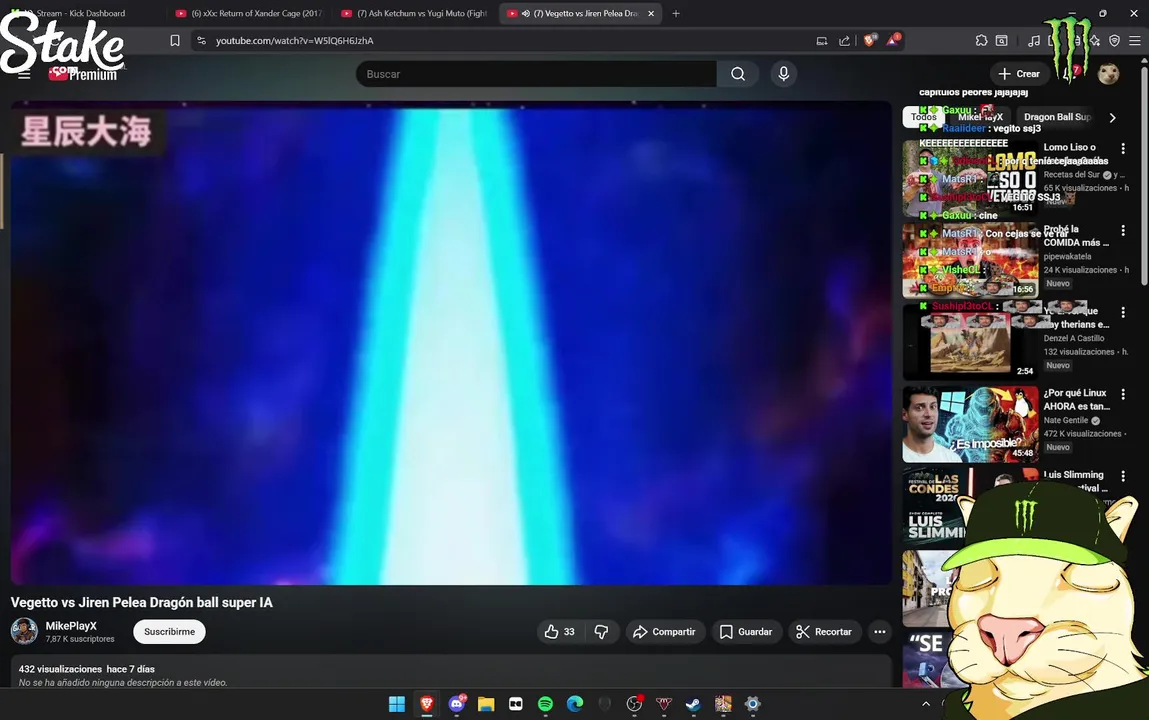The width and height of the screenshot is (1149, 720).
Task: Show more filter chips with right arrow
Action: click(1112, 117)
